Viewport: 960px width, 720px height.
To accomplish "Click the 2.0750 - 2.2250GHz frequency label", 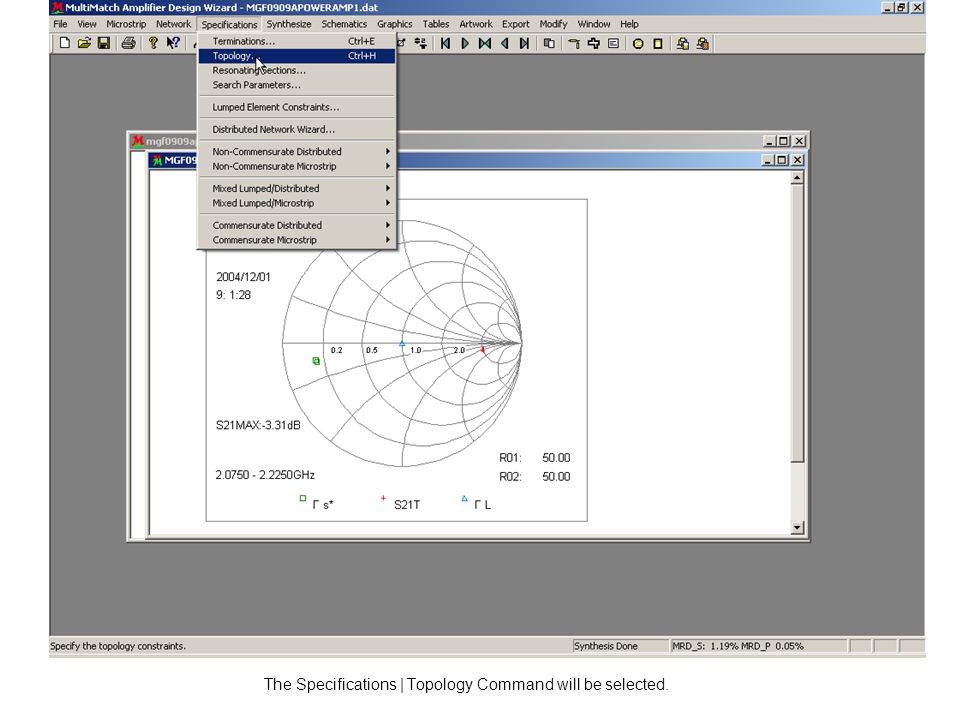I will tap(264, 474).
